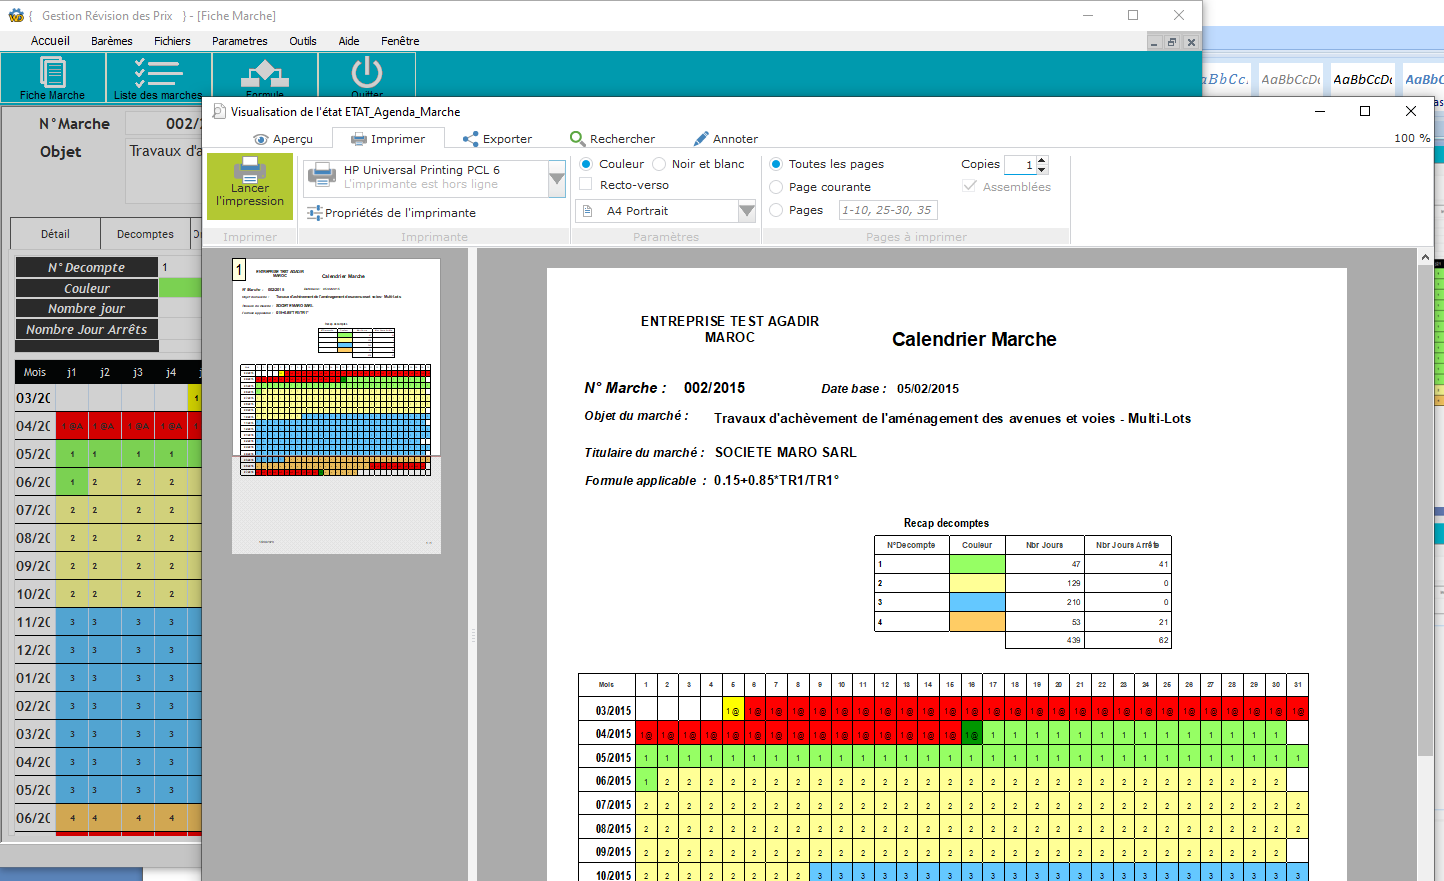
Task: Open the Annoter annotation tab
Action: tap(725, 139)
